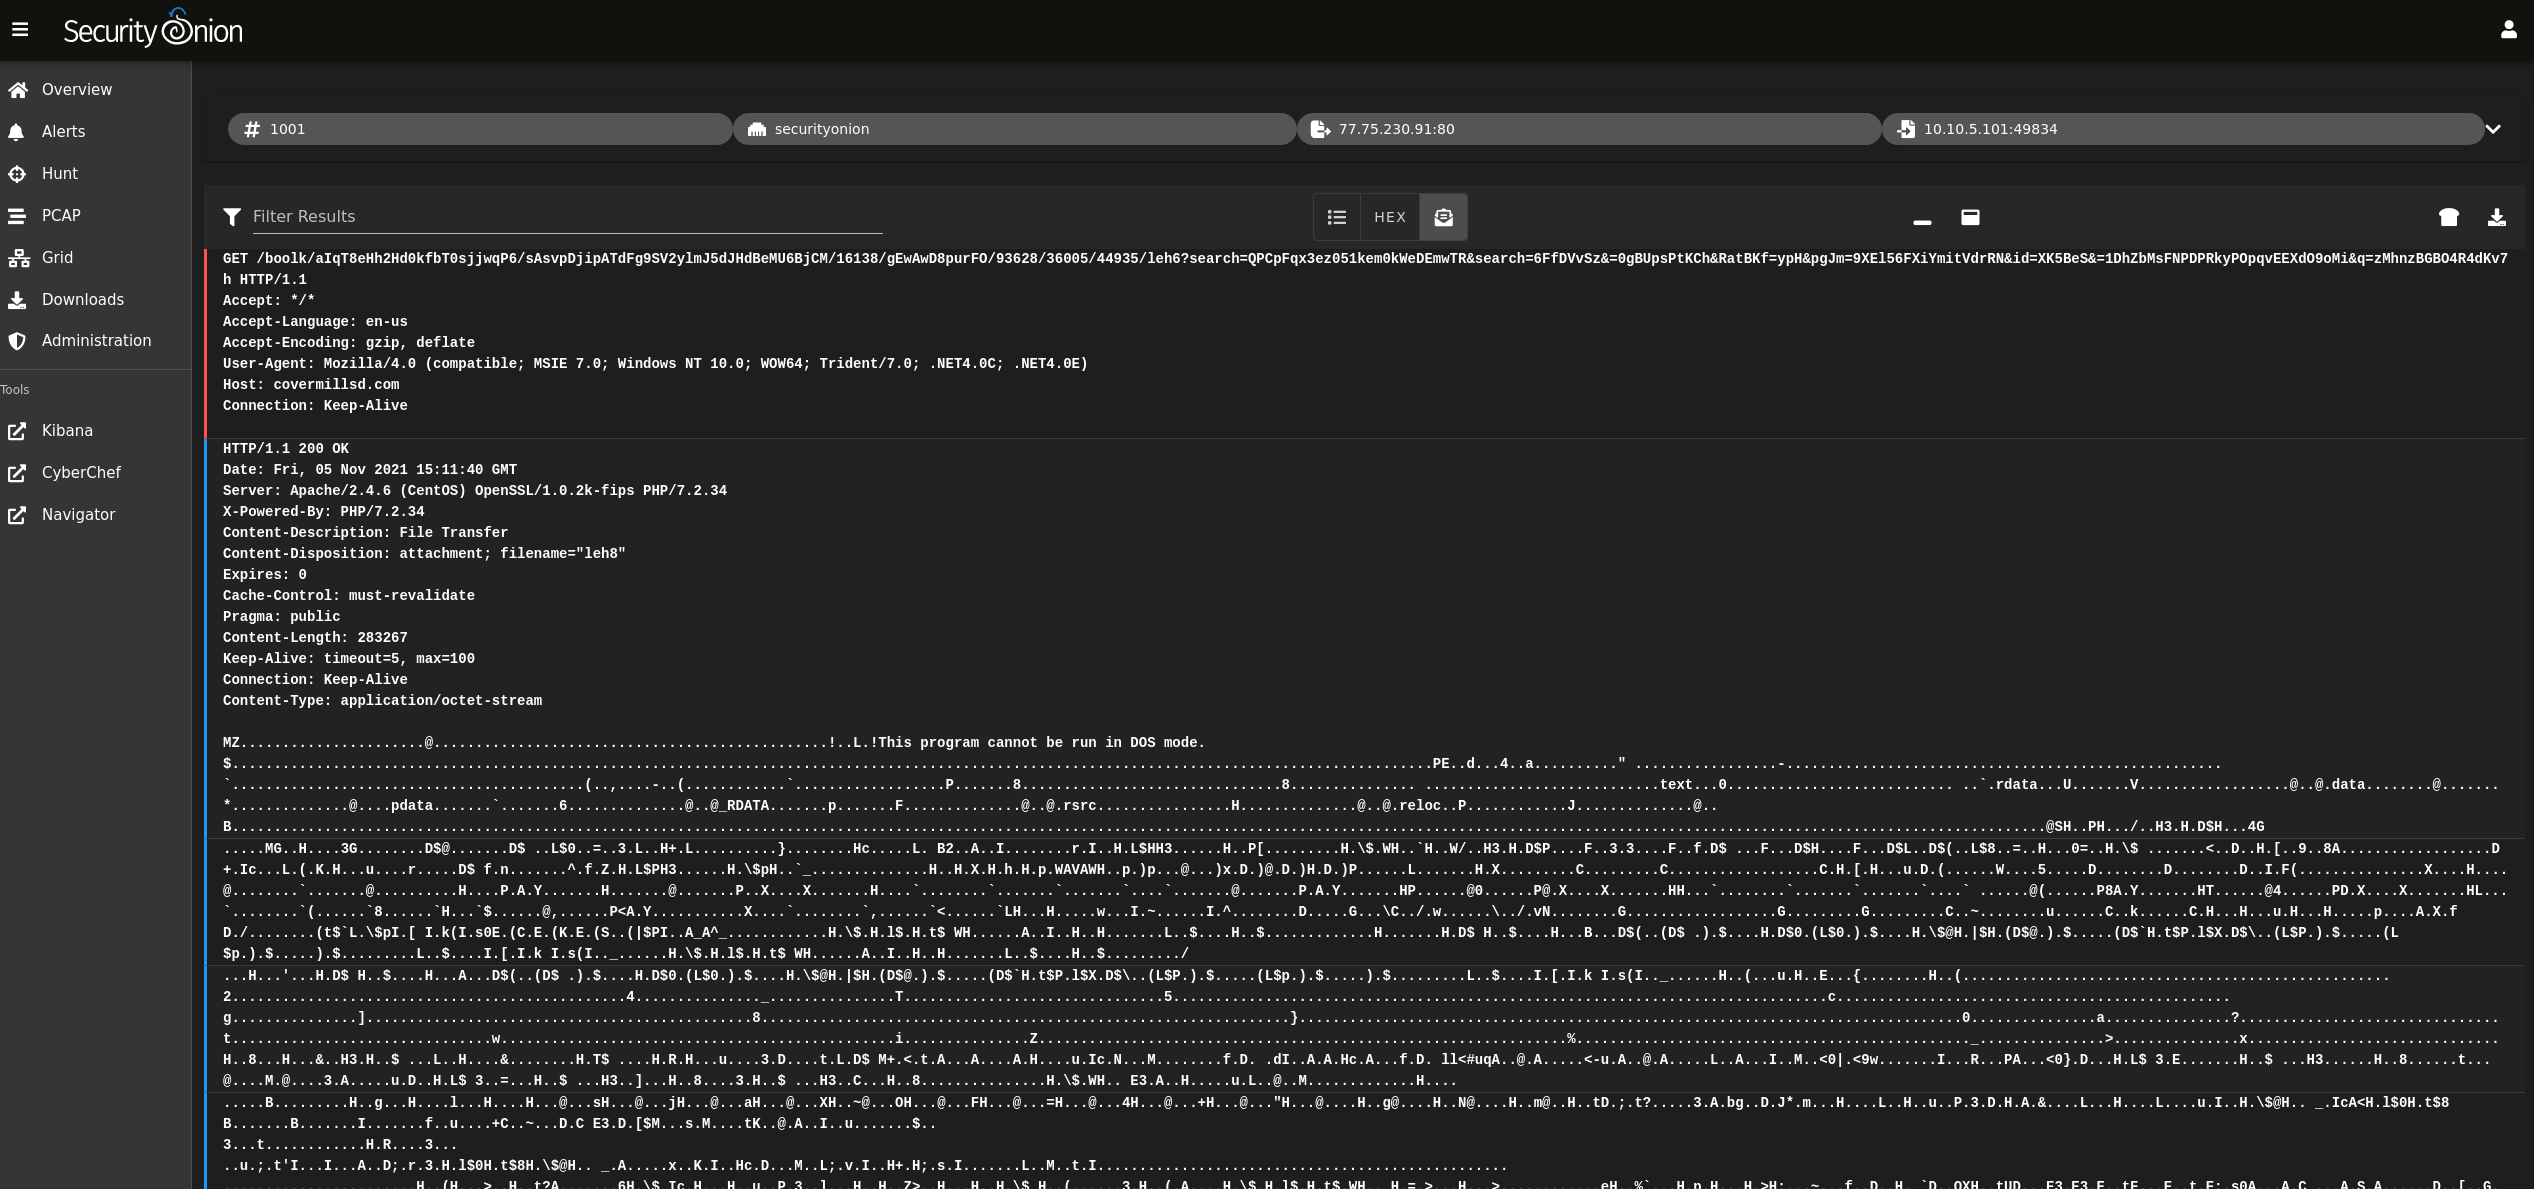
Task: Click destination chip 10.10.5.101:49834
Action: click(2183, 129)
